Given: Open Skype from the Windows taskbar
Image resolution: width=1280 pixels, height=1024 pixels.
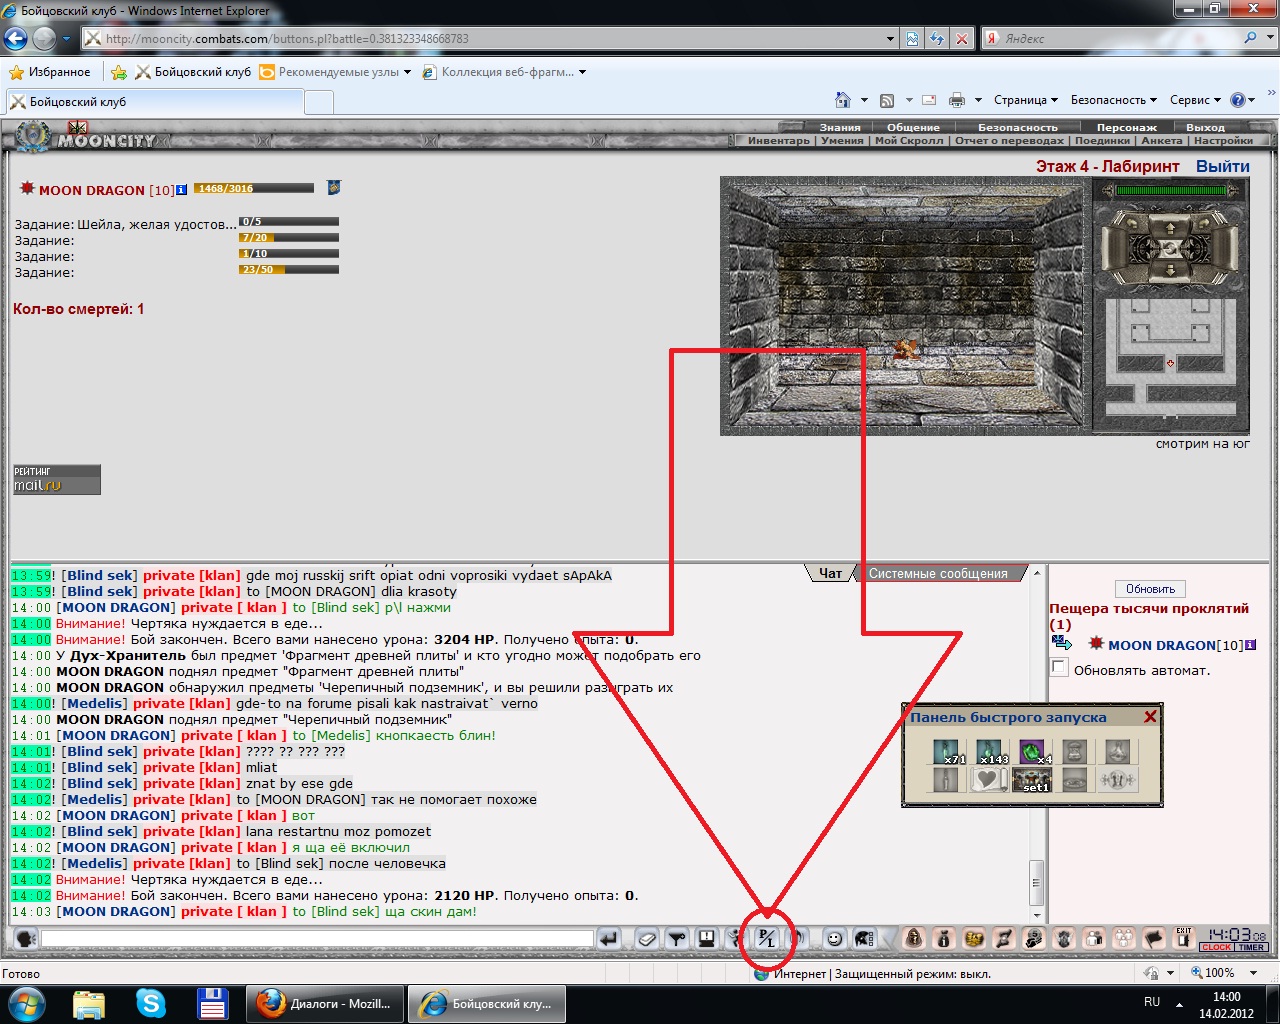Looking at the screenshot, I should coord(151,1003).
